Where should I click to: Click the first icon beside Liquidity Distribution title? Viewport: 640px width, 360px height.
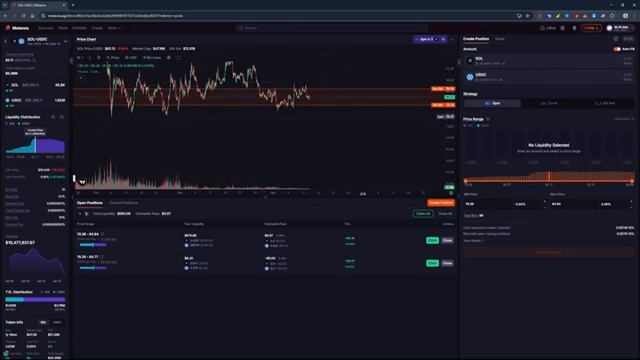(x=53, y=117)
